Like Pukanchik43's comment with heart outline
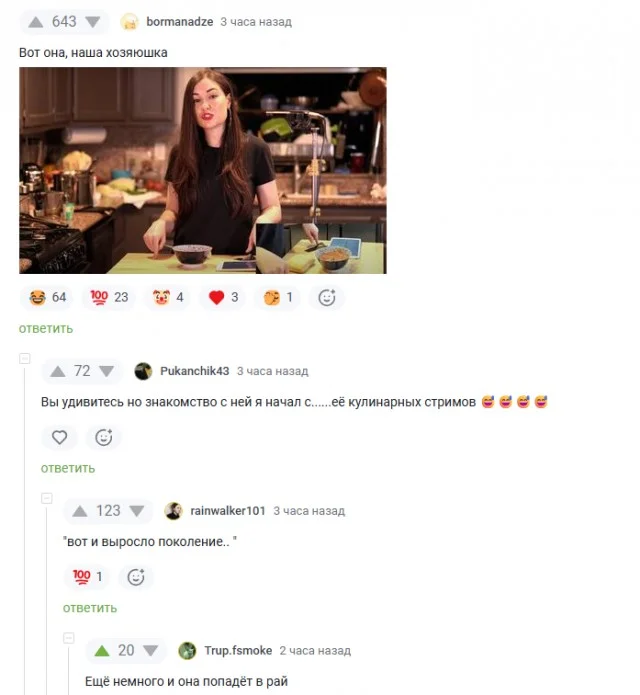 pos(59,437)
